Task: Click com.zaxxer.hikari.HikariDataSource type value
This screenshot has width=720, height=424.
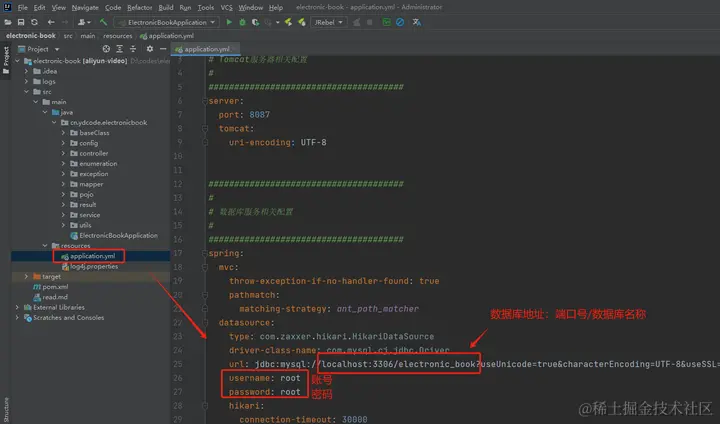Action: (x=347, y=337)
